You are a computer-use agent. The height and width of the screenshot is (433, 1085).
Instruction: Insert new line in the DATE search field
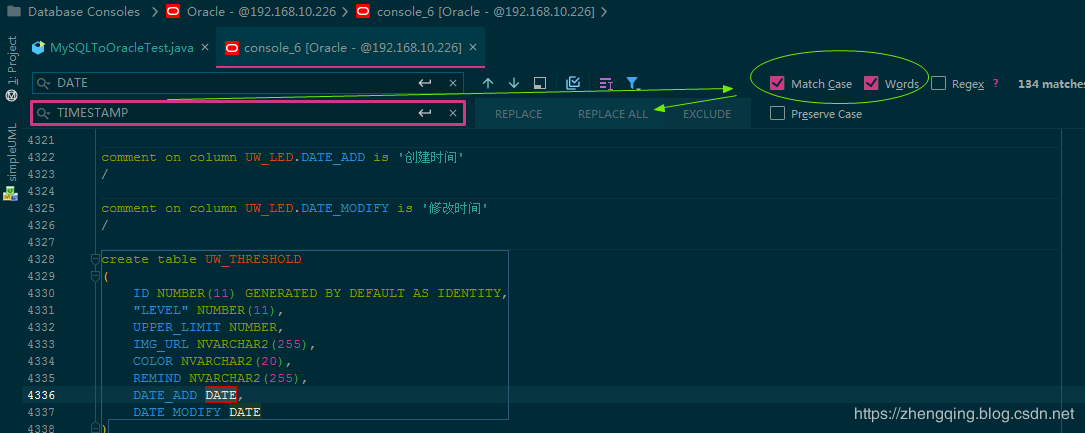pos(425,83)
